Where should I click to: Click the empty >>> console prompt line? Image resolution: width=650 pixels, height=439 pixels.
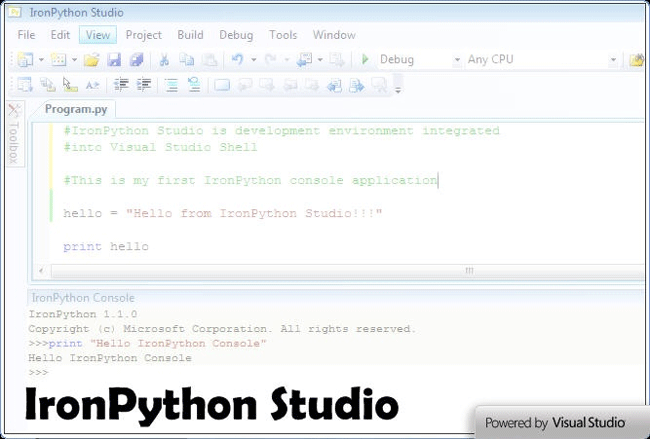pyautogui.click(x=38, y=373)
